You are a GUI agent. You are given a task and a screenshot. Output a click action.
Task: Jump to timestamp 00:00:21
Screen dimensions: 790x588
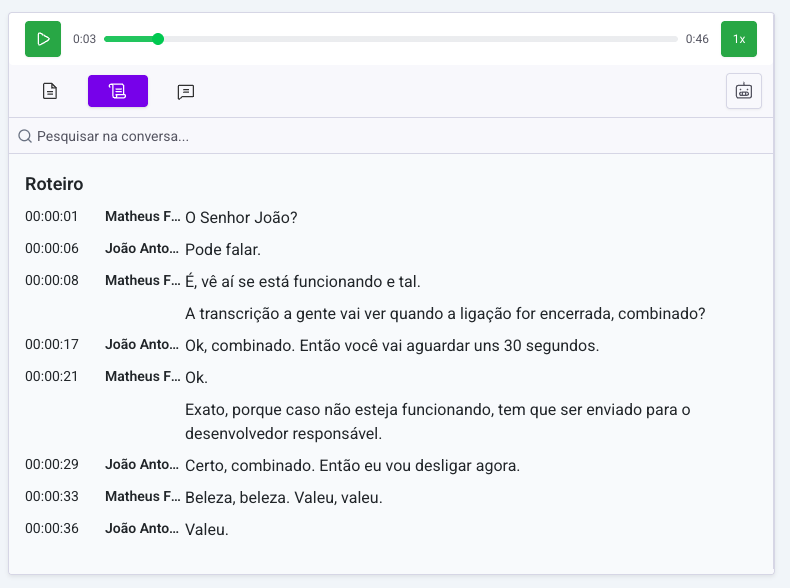coord(52,377)
